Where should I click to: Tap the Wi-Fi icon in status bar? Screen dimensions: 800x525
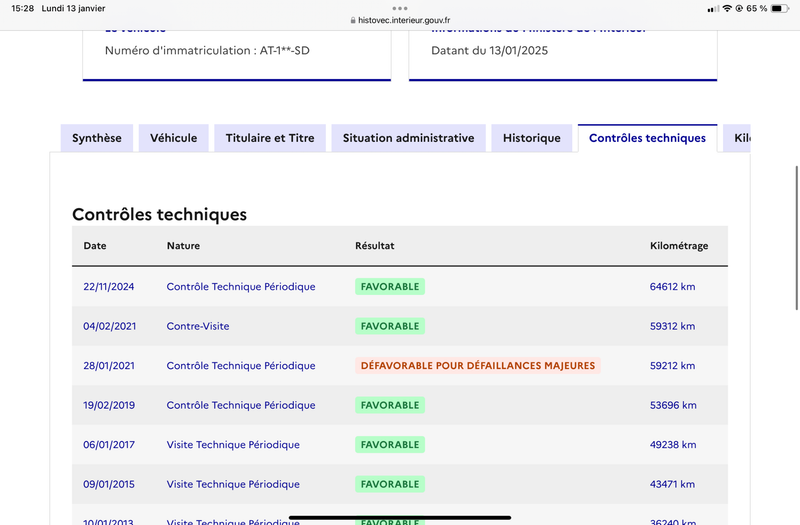pos(727,8)
